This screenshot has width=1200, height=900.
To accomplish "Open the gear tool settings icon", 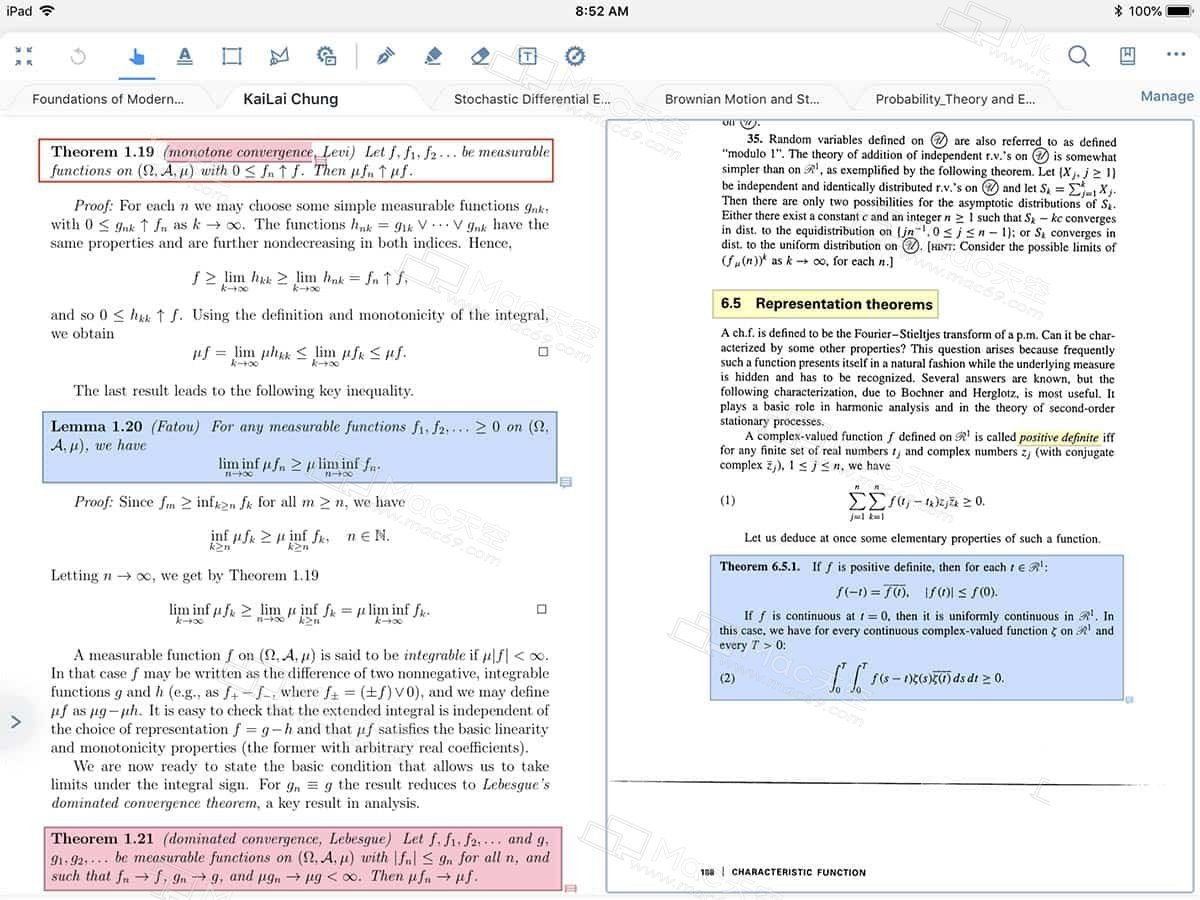I will point(326,56).
